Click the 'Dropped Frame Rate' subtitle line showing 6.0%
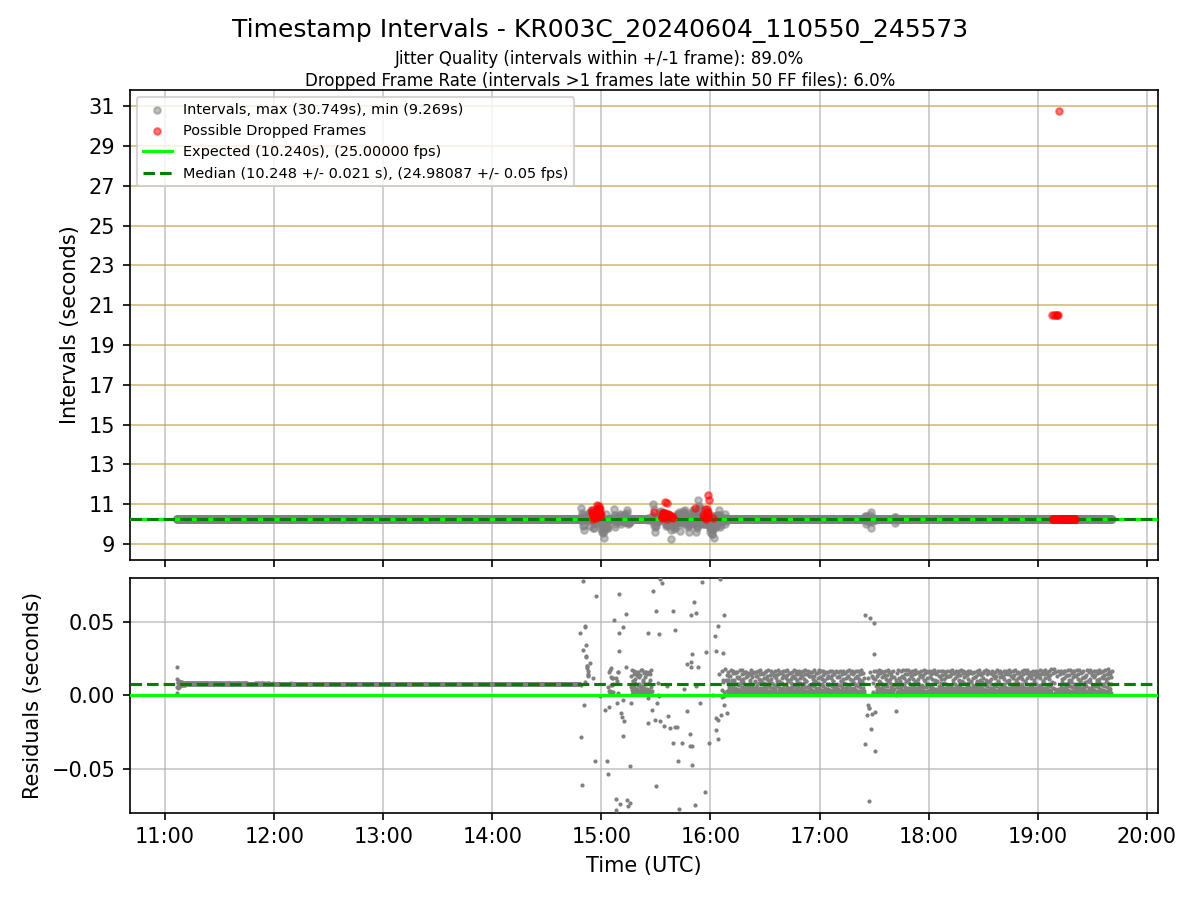Image resolution: width=1200 pixels, height=900 pixels. tap(600, 80)
